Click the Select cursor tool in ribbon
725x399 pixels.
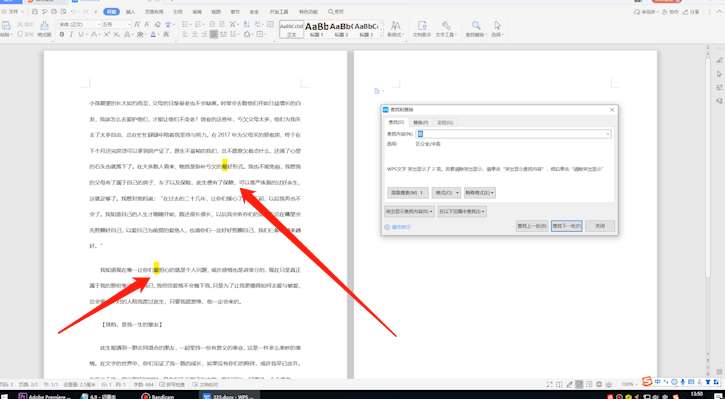tap(497, 28)
